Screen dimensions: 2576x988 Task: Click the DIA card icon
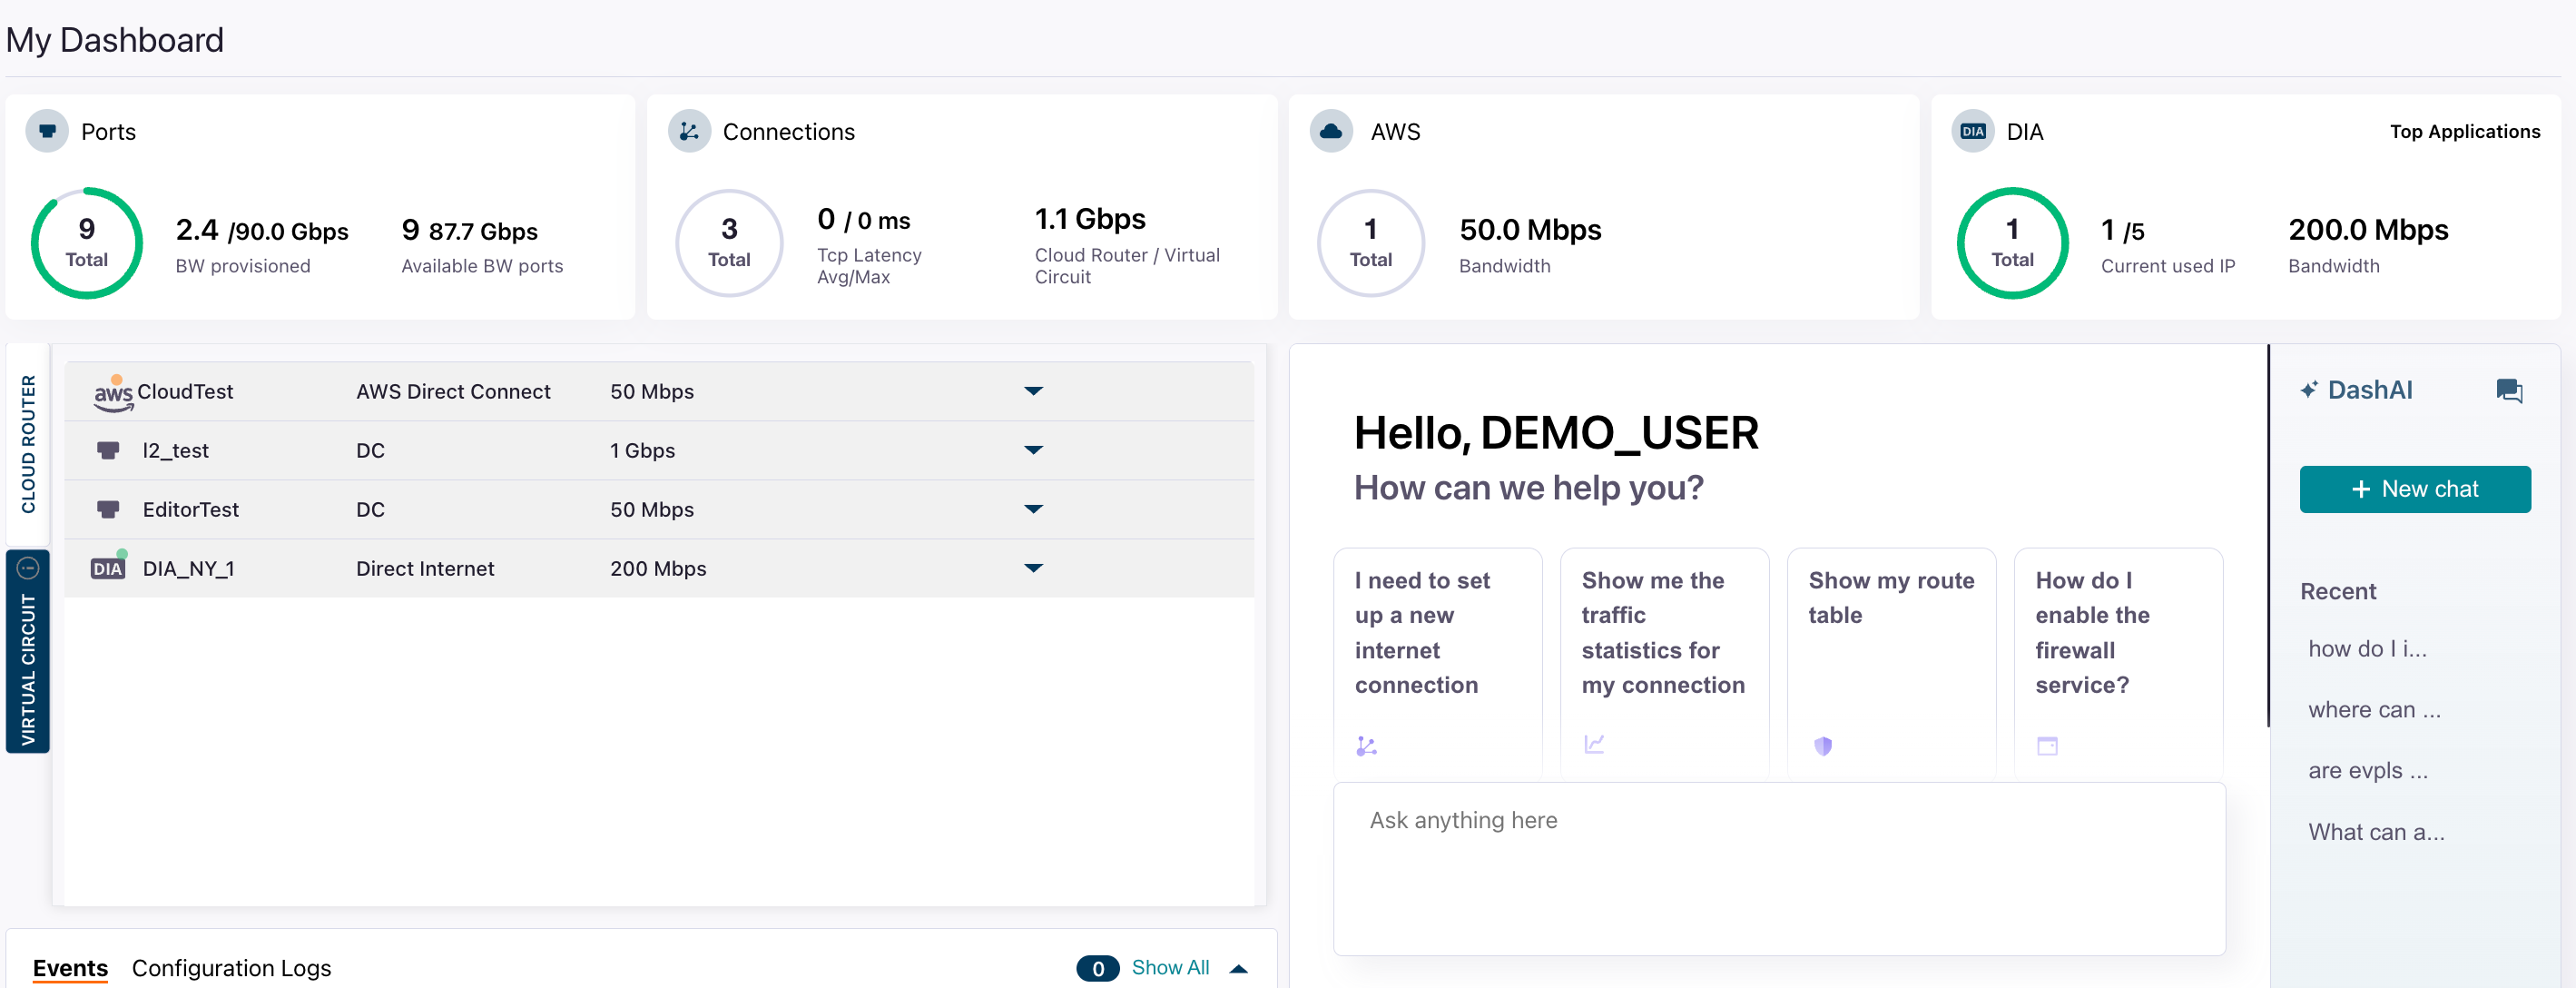(x=1973, y=131)
